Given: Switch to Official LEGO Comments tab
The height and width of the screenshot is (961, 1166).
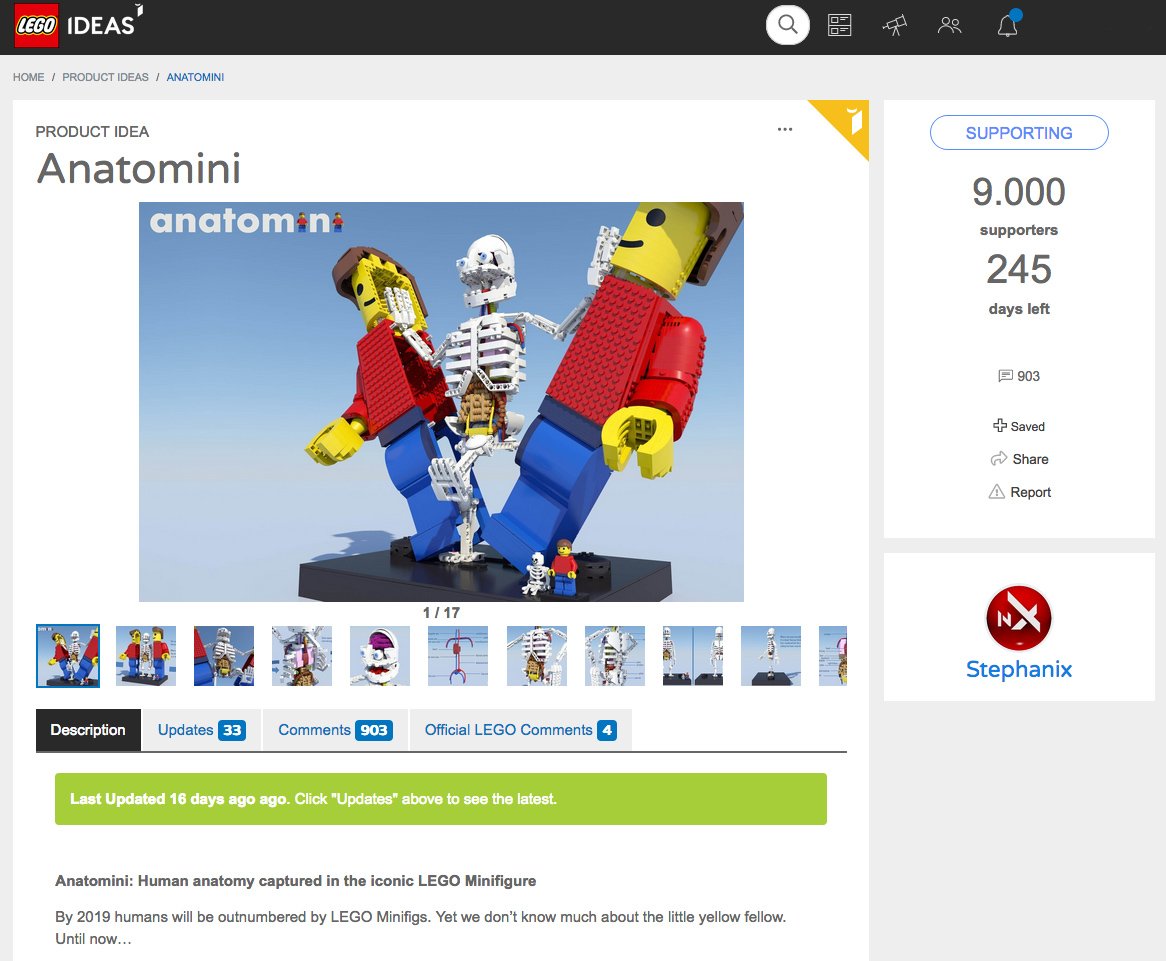Looking at the screenshot, I should 521,730.
